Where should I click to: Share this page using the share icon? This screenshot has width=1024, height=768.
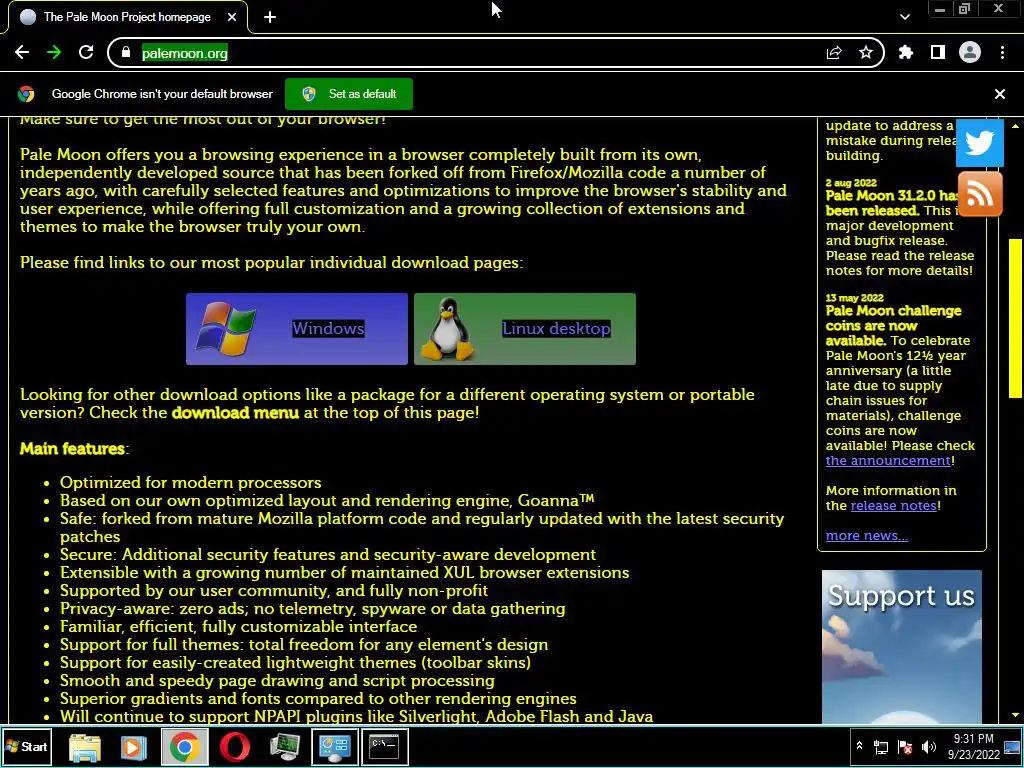pos(834,53)
